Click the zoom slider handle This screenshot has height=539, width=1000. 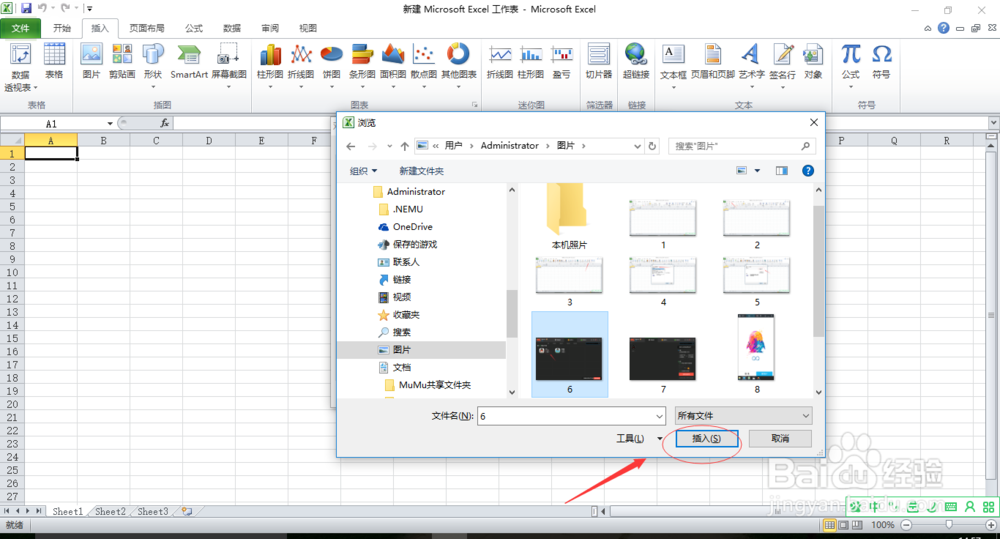[949, 524]
